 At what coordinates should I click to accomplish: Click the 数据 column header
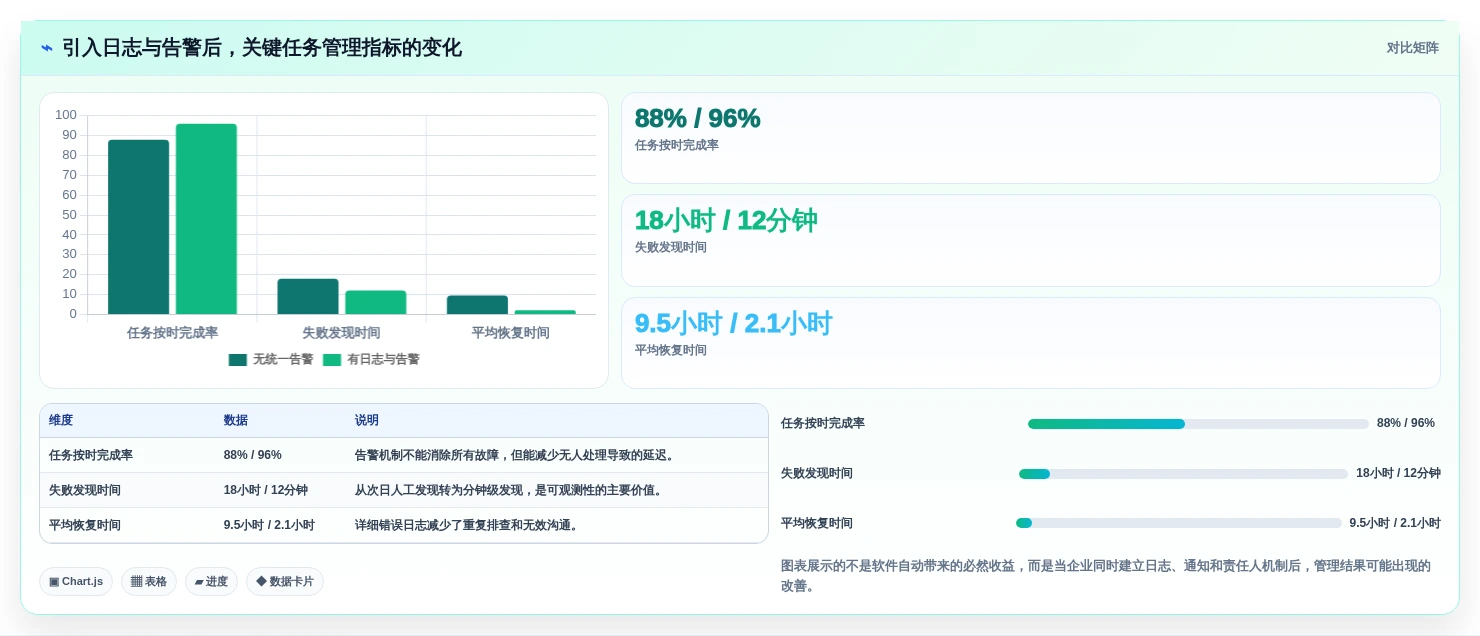coord(236,421)
